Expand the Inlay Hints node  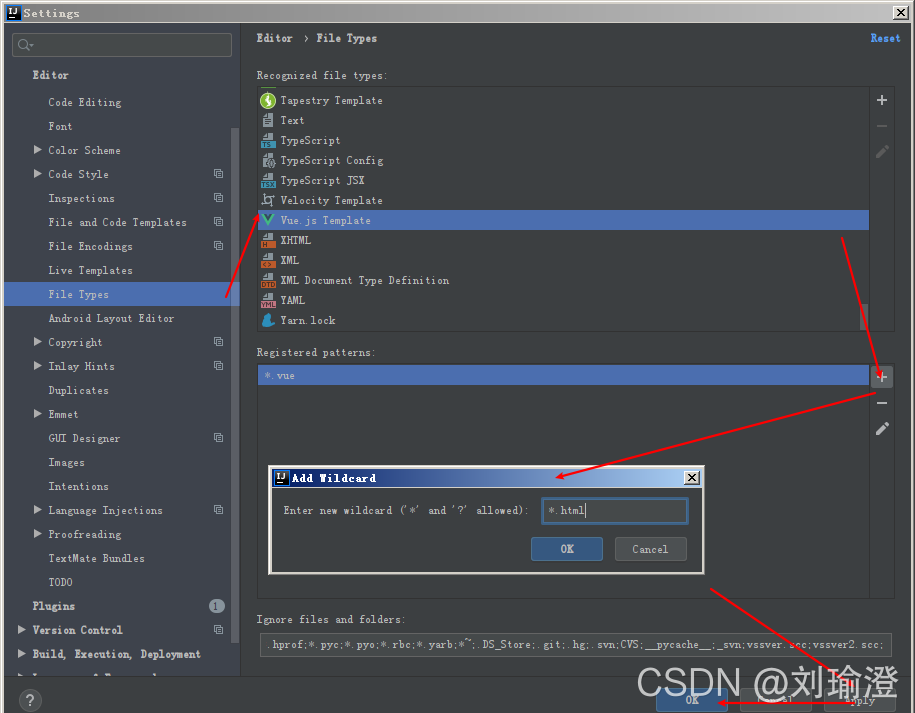[37, 366]
